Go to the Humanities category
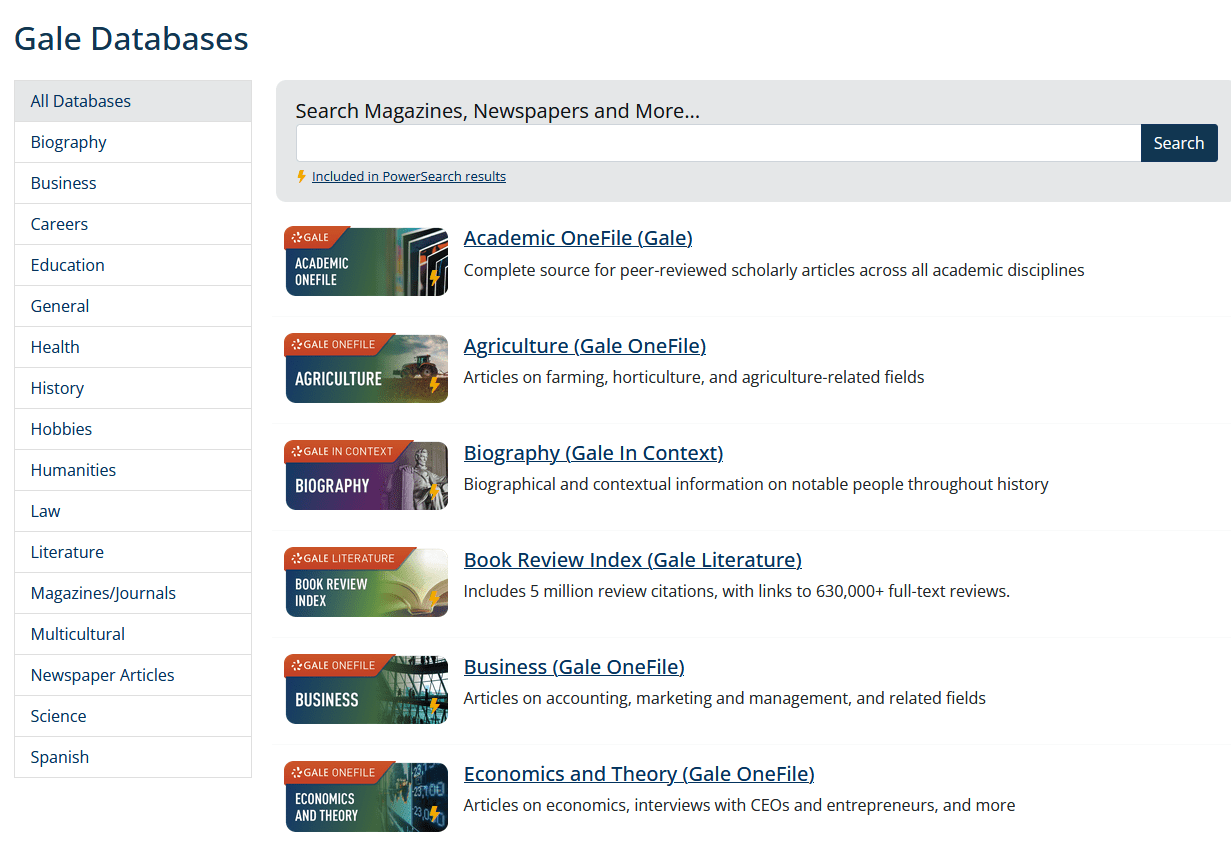 (x=133, y=470)
